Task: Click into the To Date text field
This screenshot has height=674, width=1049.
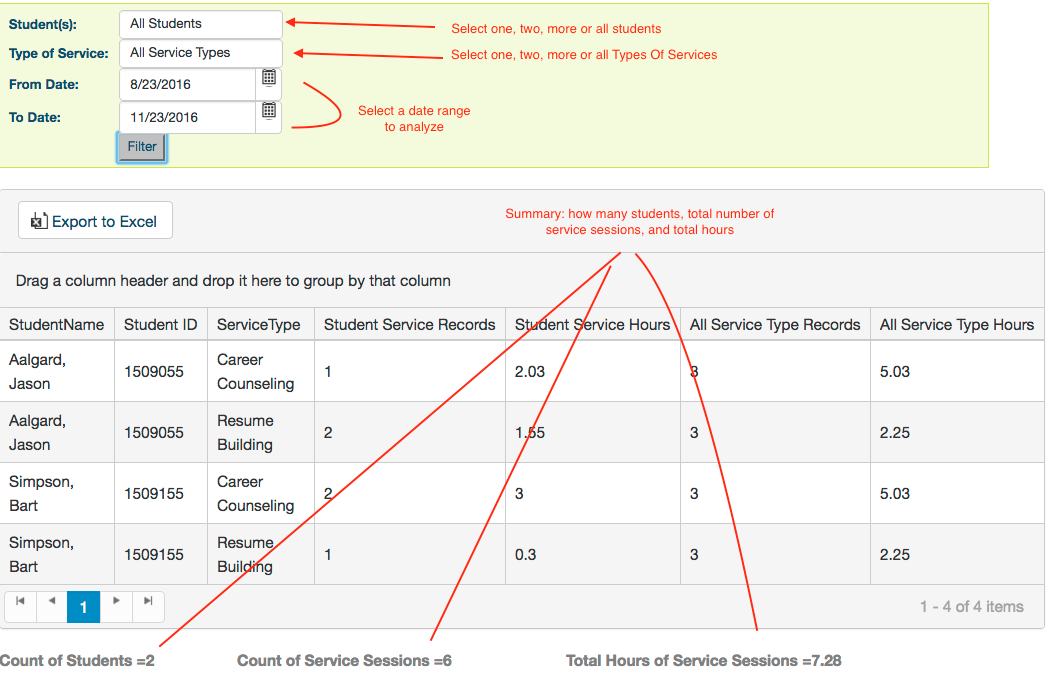Action: coord(188,118)
